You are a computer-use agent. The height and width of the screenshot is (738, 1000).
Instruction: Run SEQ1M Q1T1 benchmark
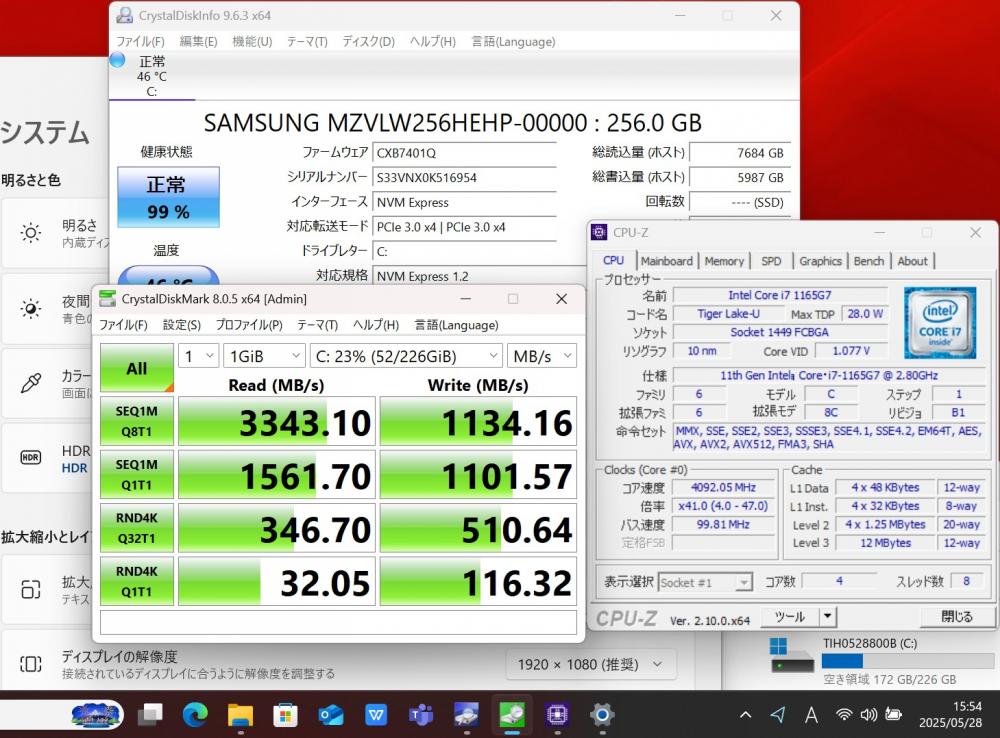tap(136, 475)
